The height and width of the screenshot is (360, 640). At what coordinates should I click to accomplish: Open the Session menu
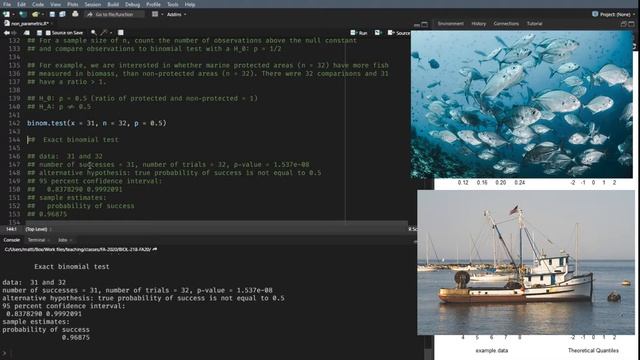(x=93, y=4)
